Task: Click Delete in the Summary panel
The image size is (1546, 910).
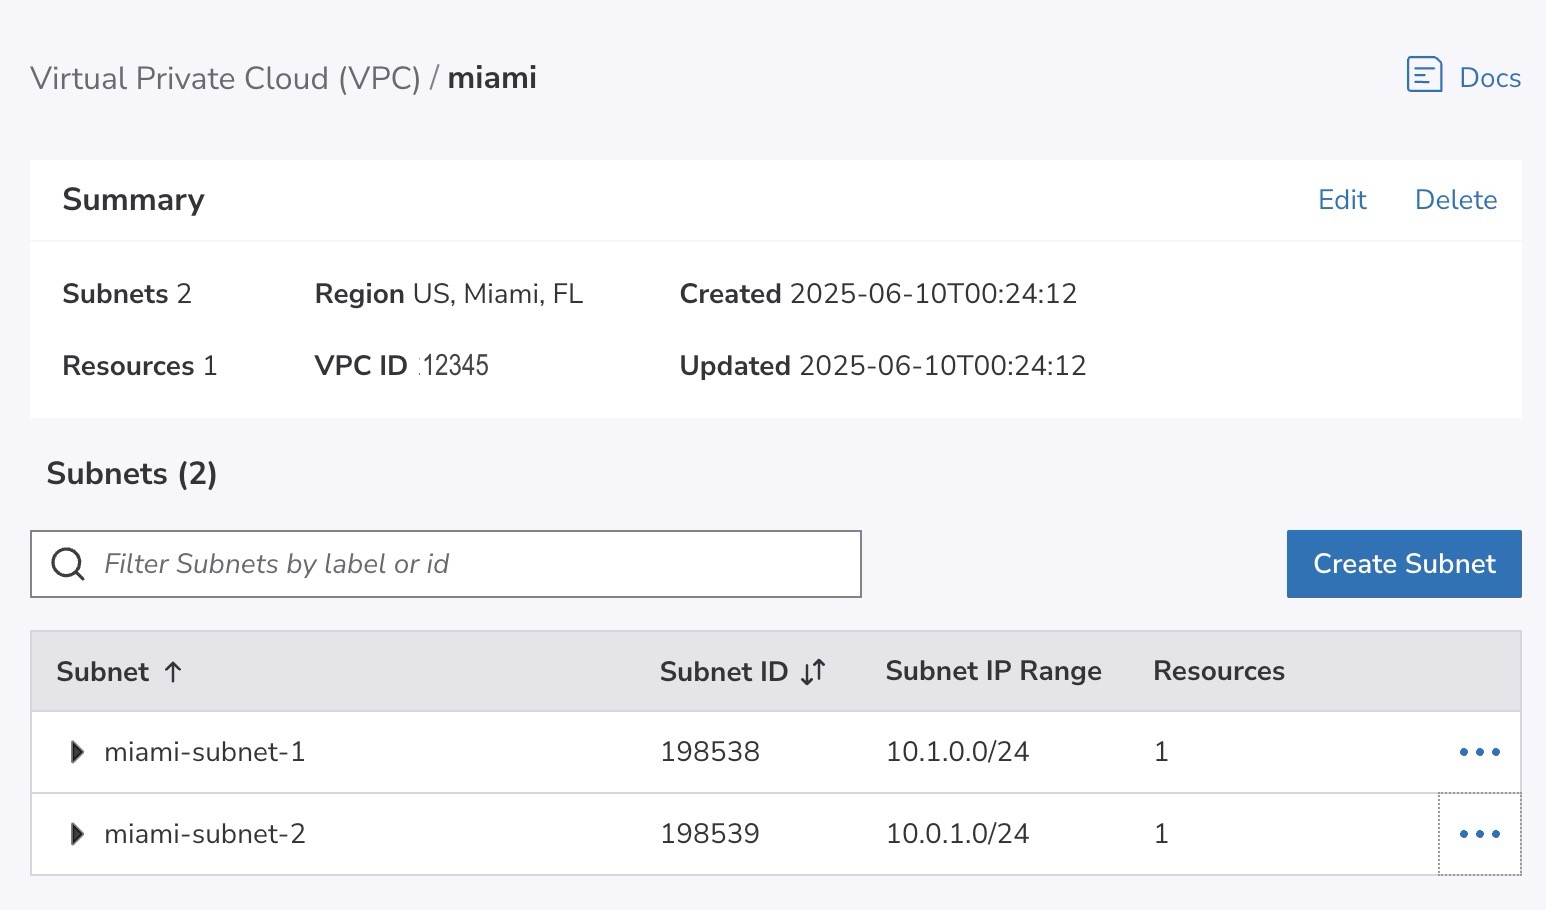Action: click(1455, 200)
